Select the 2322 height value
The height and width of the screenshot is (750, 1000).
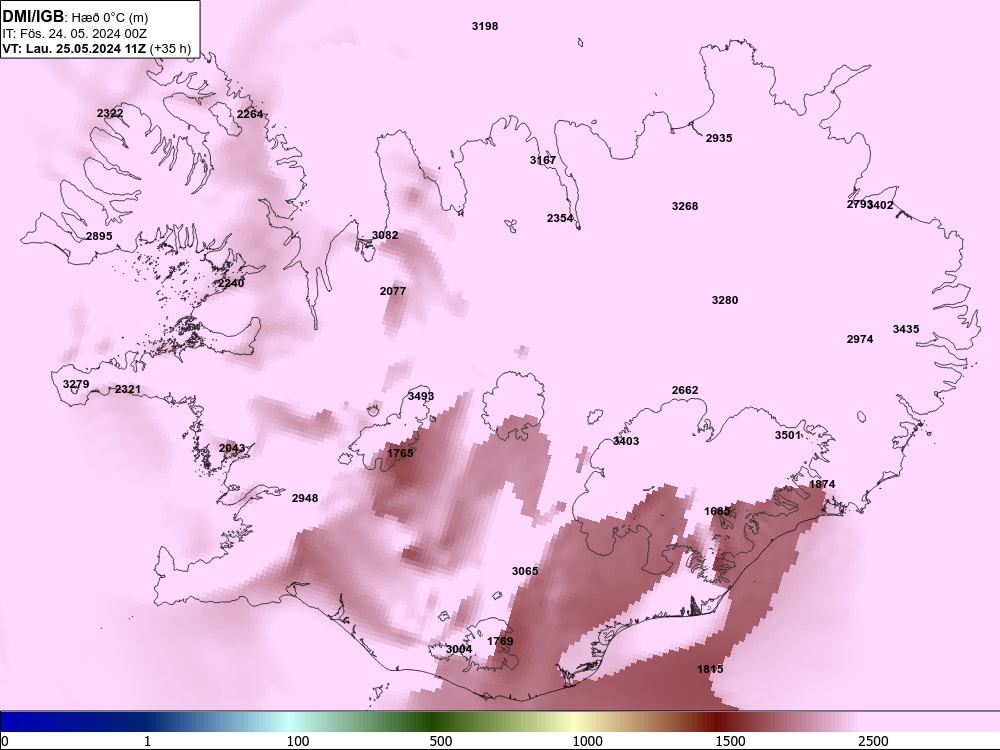pyautogui.click(x=110, y=113)
